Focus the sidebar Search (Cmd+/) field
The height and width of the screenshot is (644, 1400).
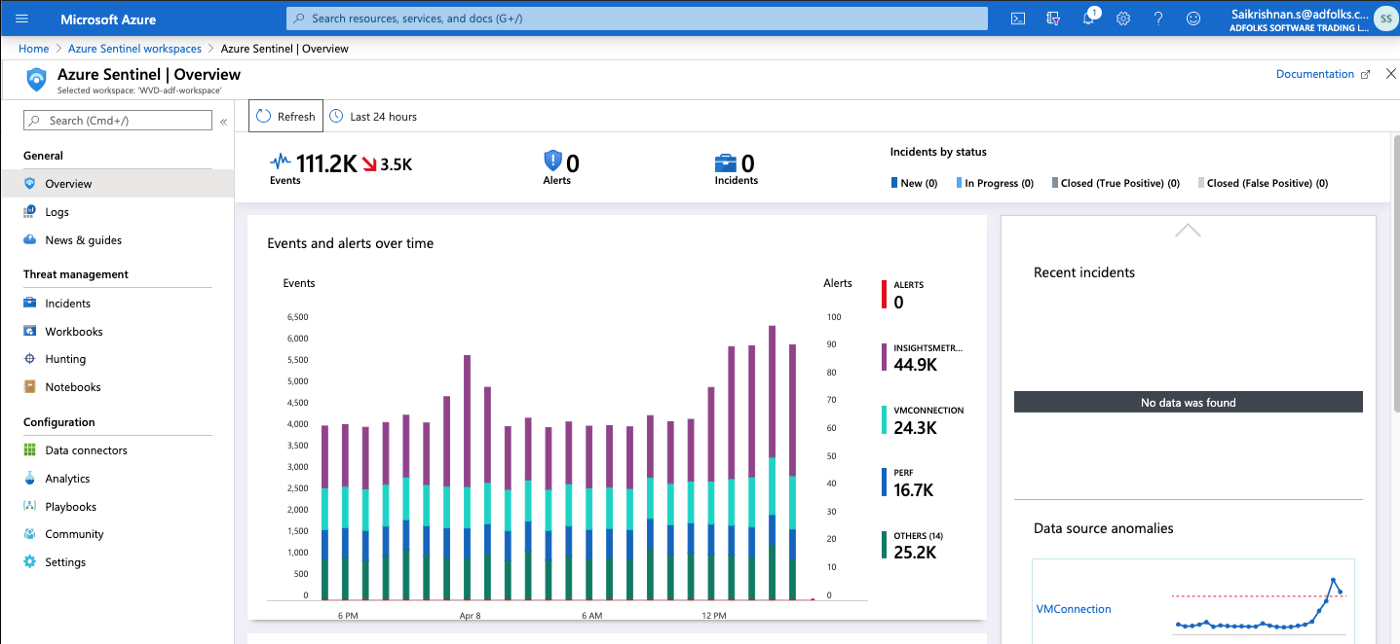coord(118,121)
